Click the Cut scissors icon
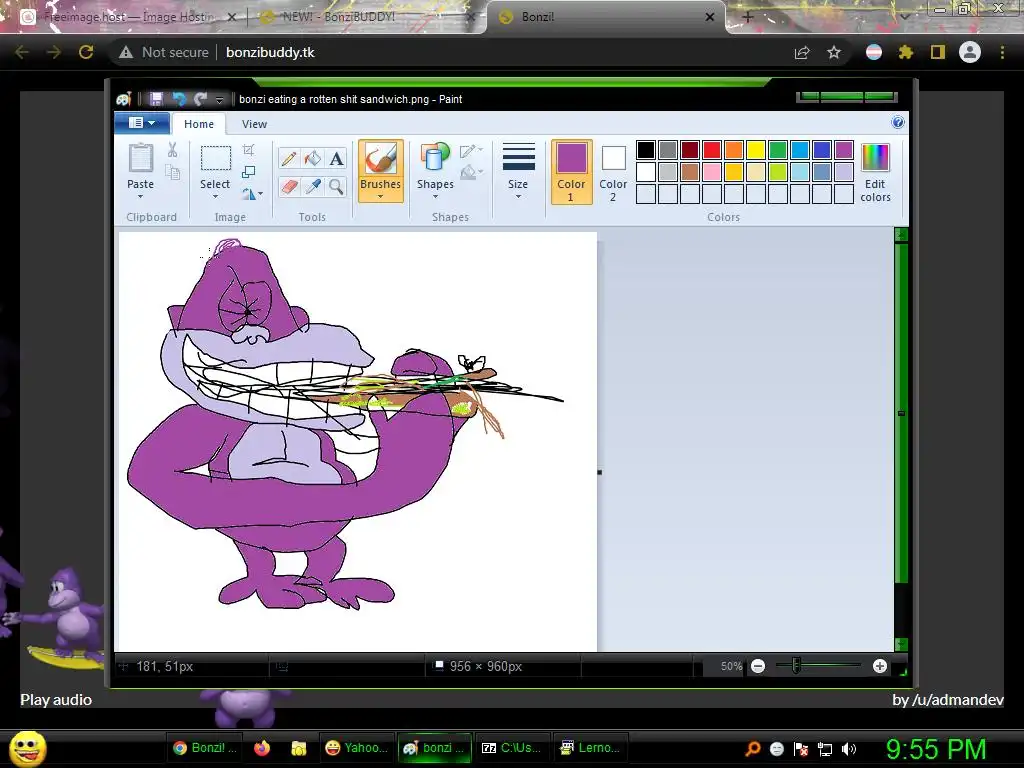 [172, 150]
